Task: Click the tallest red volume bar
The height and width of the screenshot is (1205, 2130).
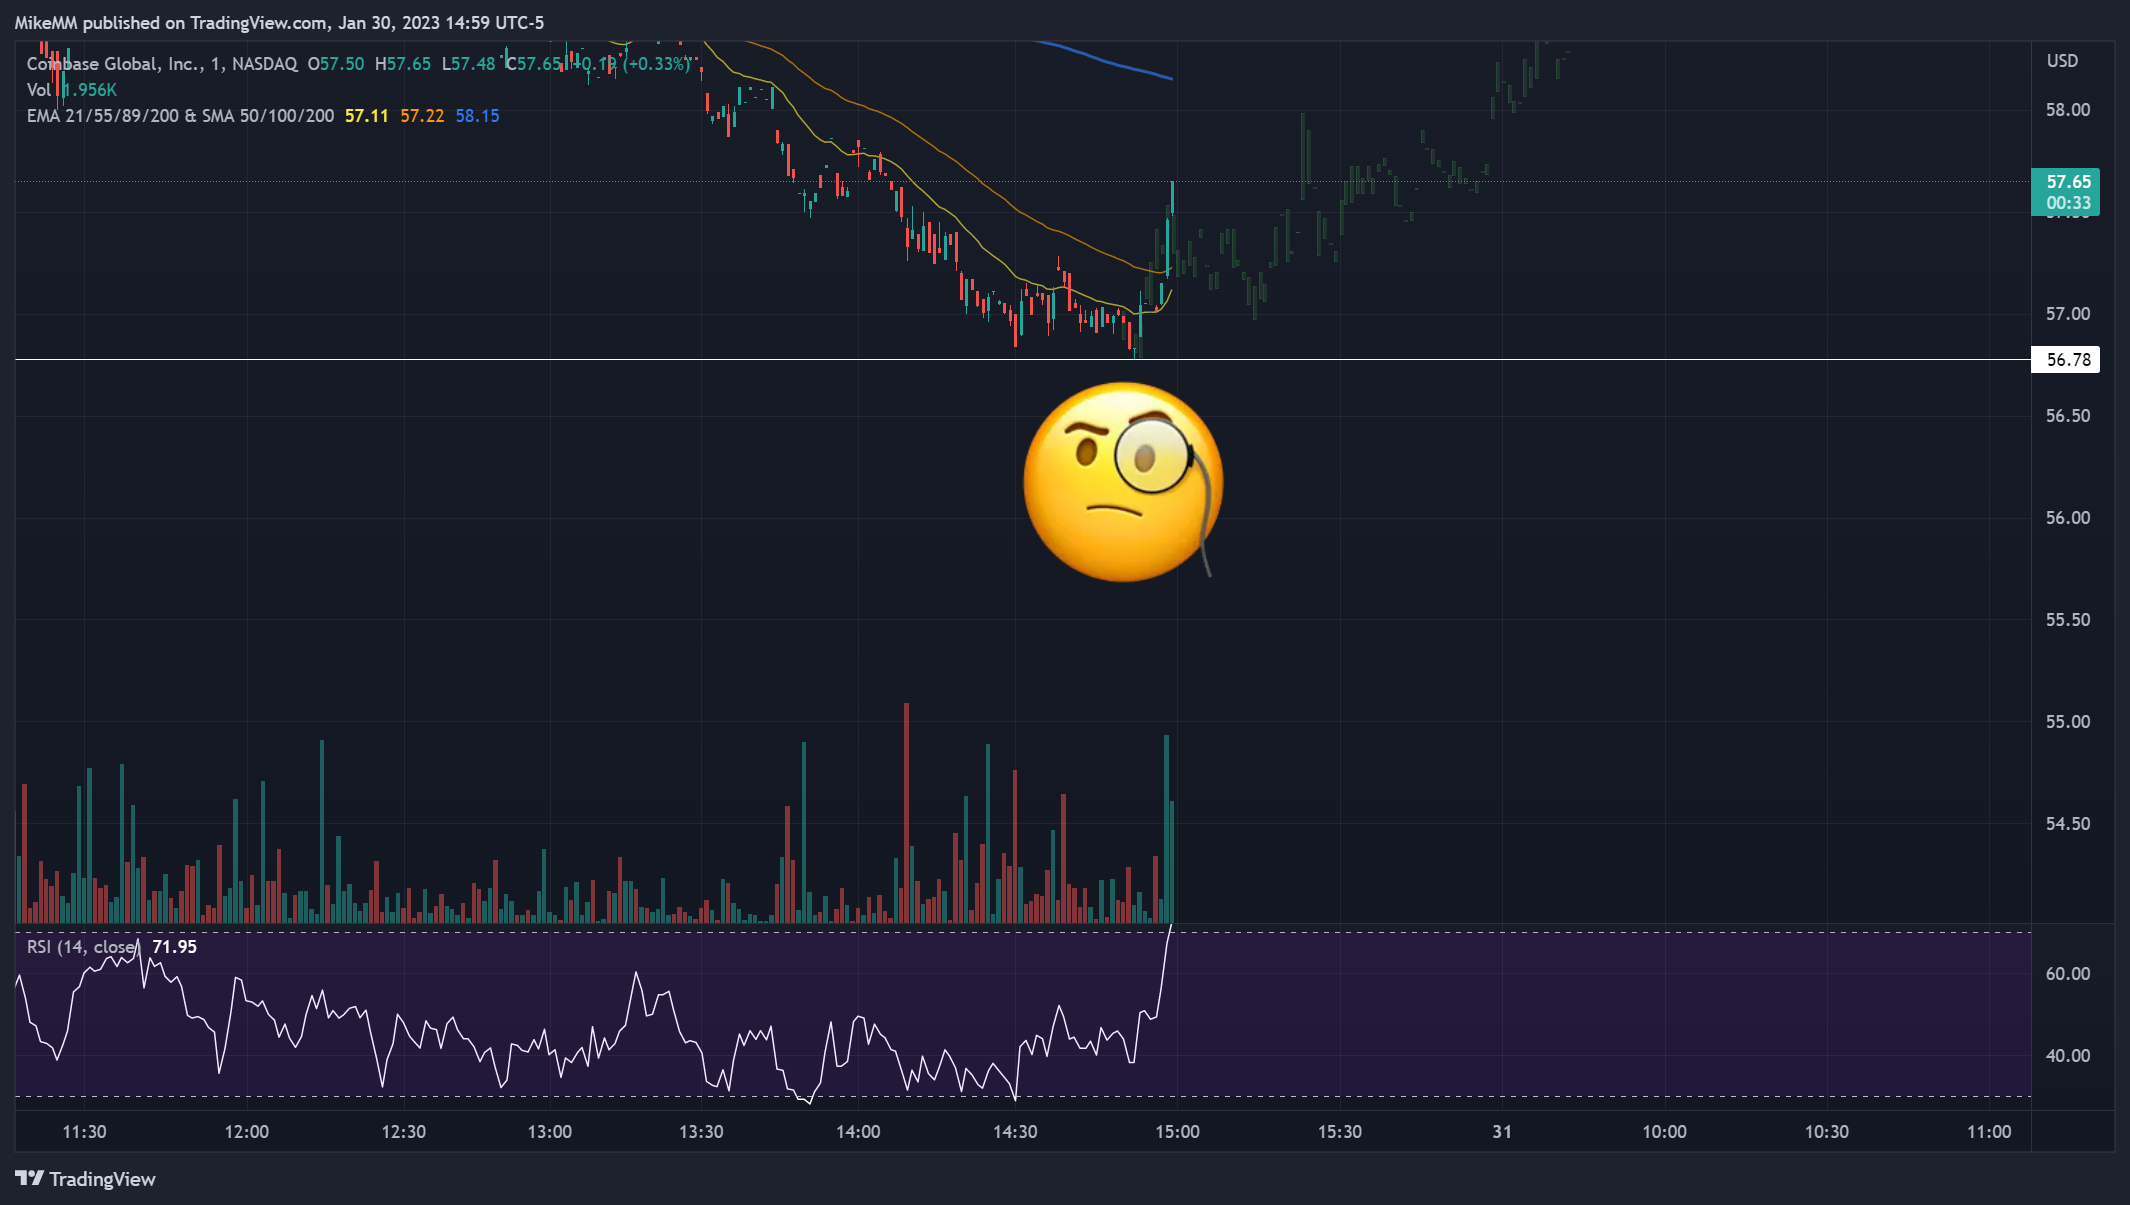Action: coord(907,812)
